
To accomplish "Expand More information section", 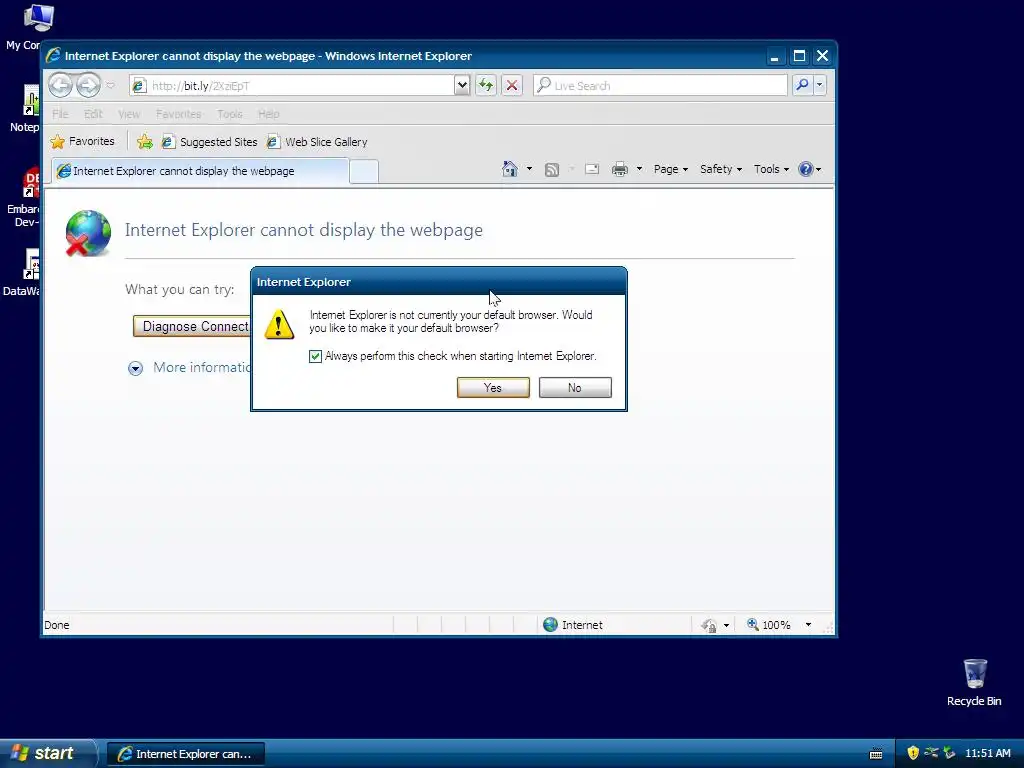I will [189, 368].
